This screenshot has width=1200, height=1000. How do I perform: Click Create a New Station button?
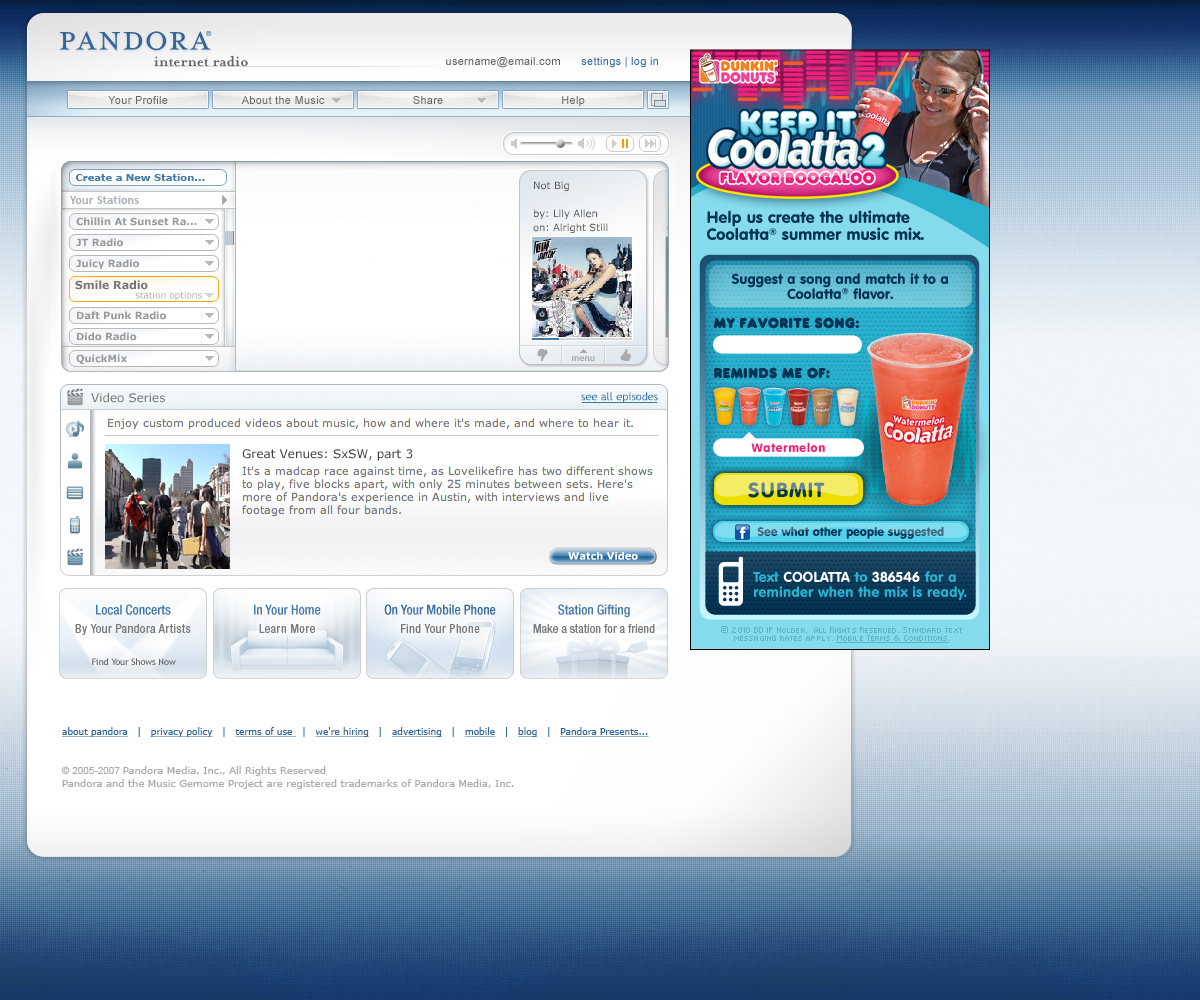click(148, 178)
